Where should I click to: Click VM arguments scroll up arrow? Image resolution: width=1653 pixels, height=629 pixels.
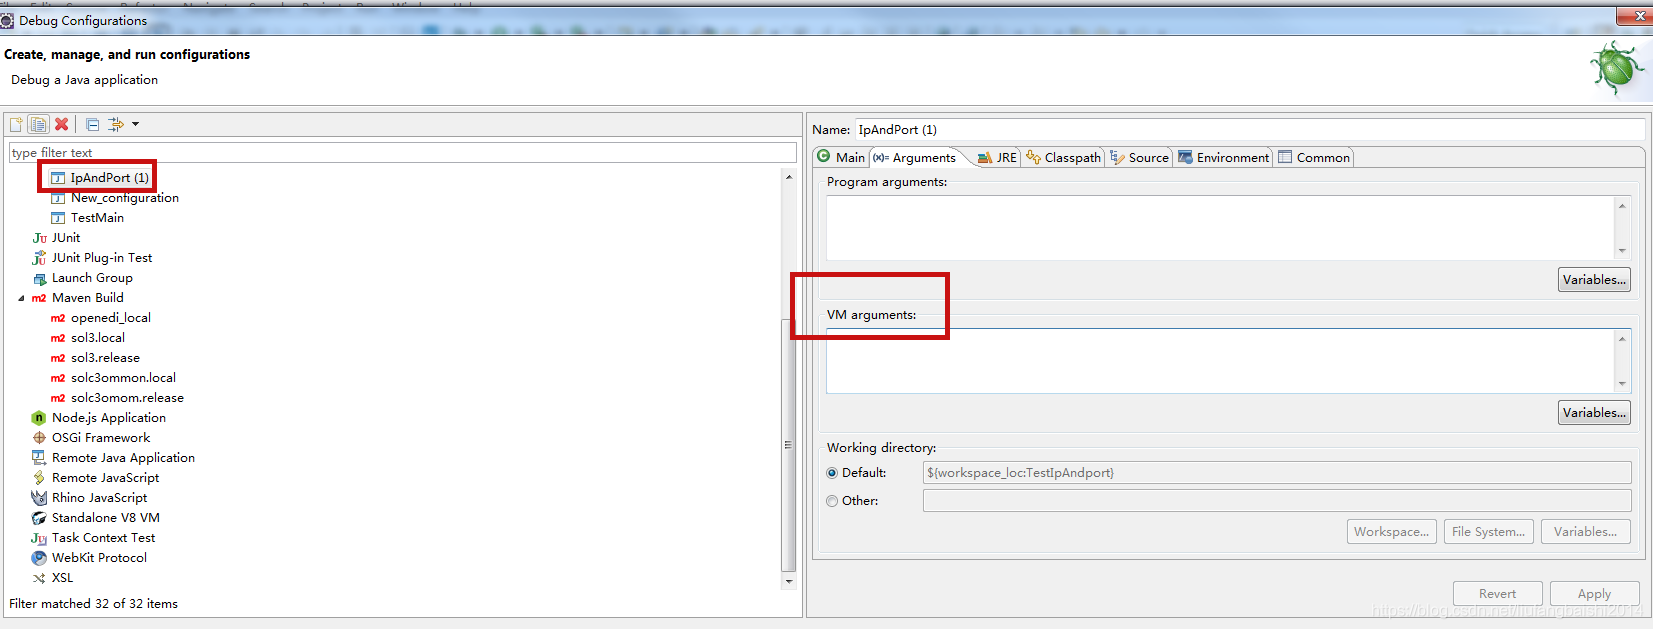pyautogui.click(x=1622, y=339)
